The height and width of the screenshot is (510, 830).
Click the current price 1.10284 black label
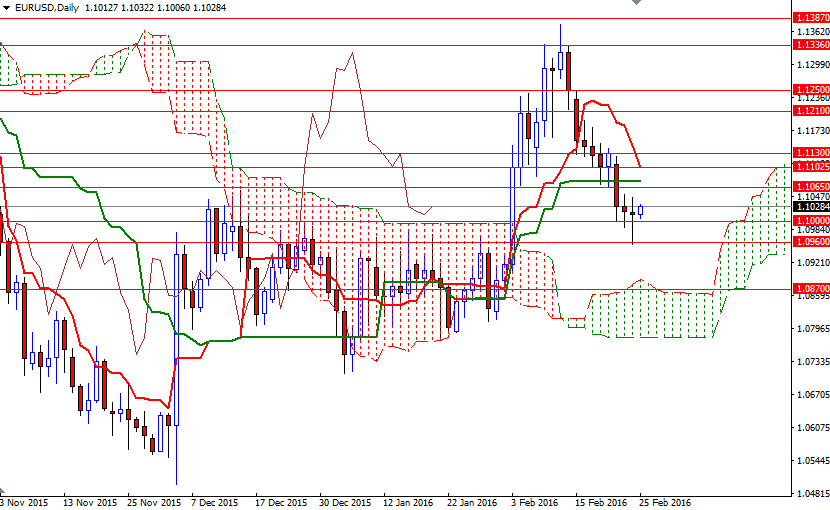(x=812, y=207)
